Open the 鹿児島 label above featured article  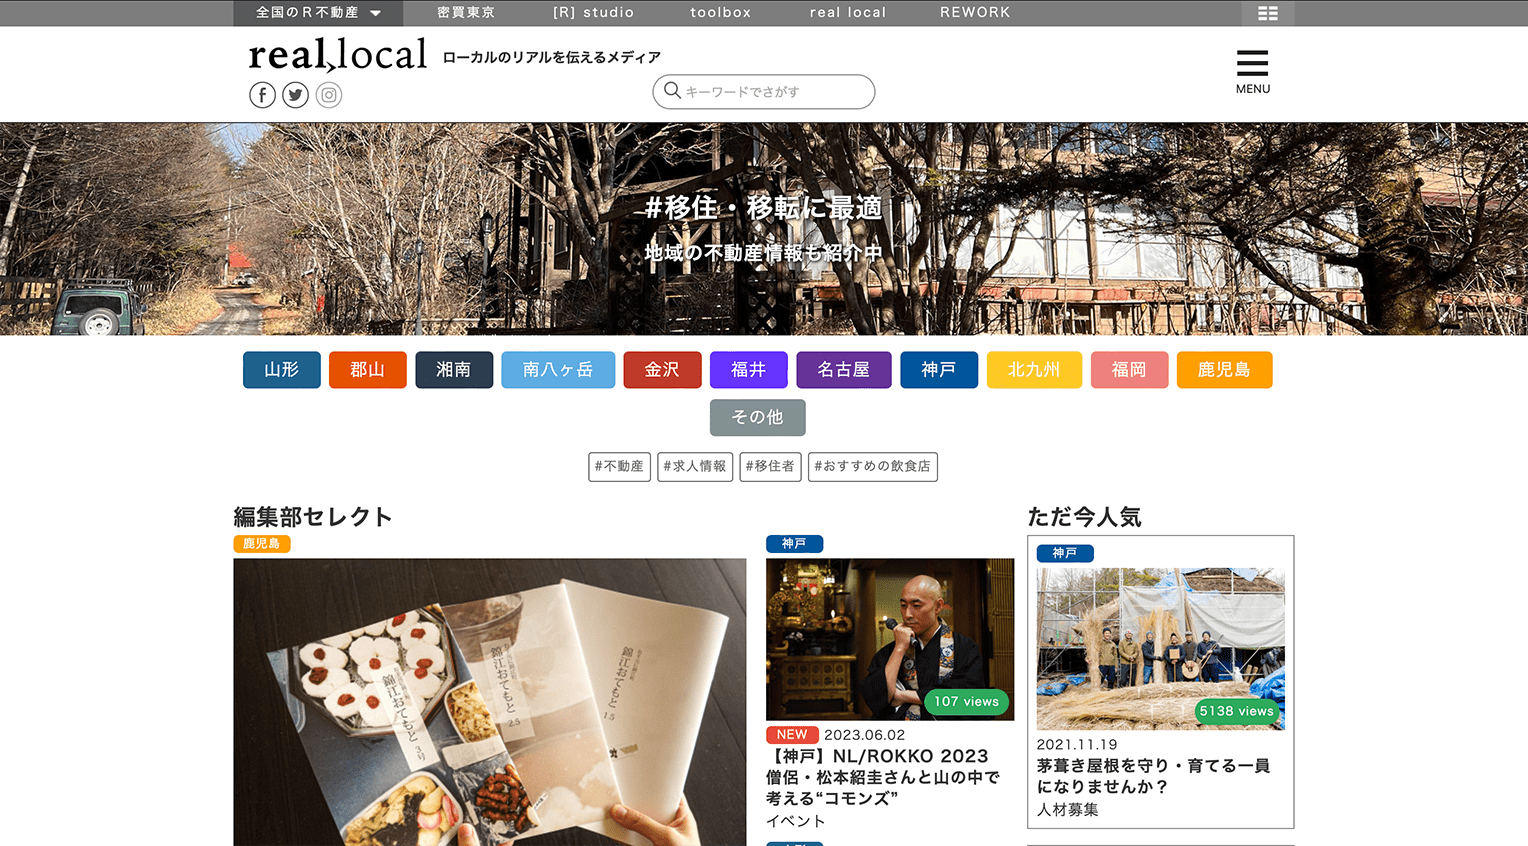coord(262,544)
